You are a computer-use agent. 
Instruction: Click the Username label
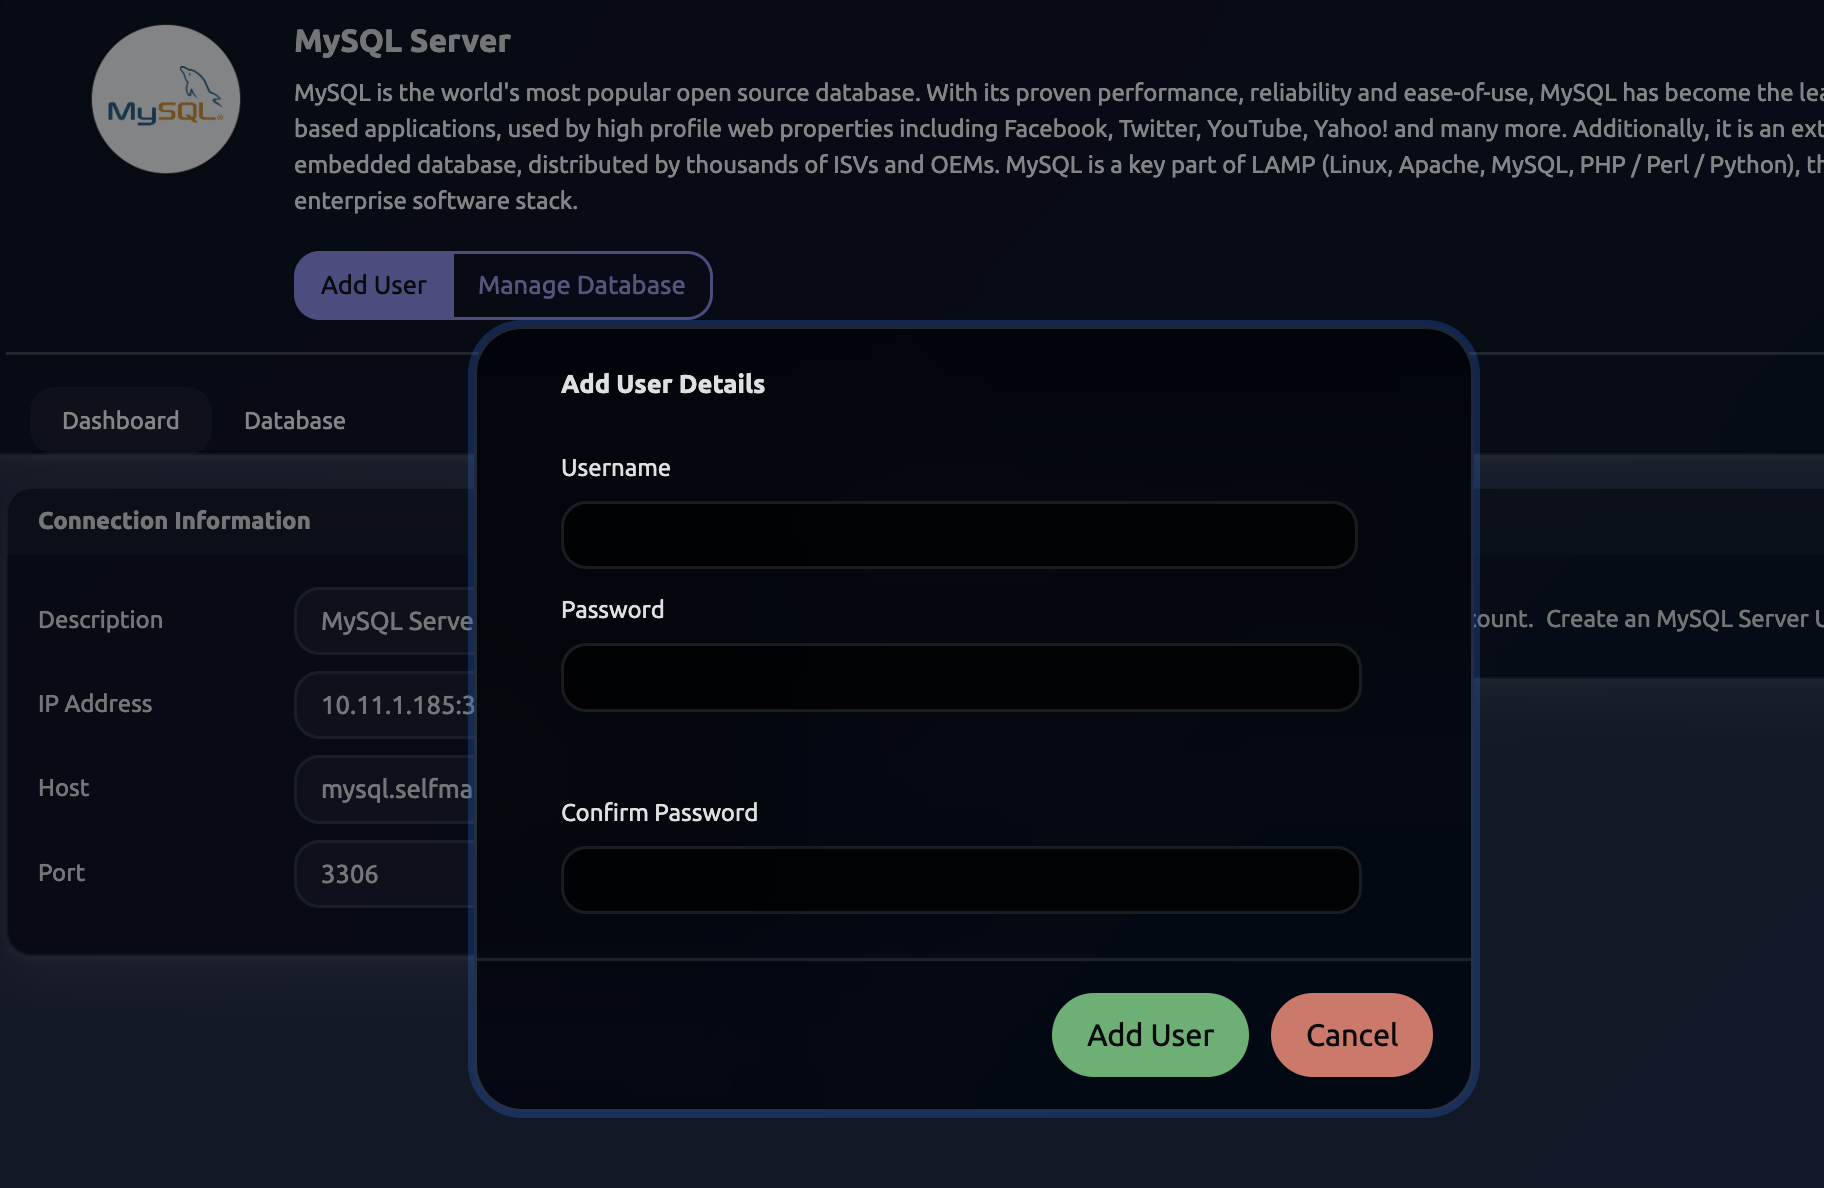pyautogui.click(x=616, y=468)
